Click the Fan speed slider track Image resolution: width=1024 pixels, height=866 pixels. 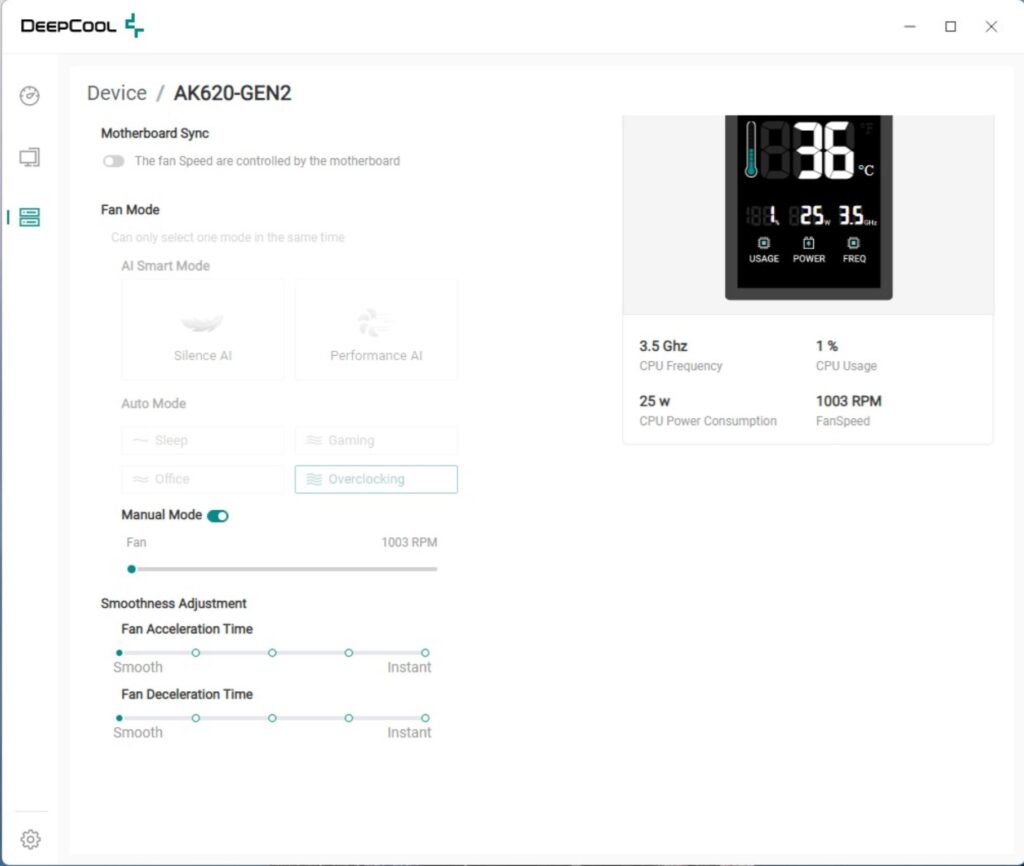click(x=285, y=569)
